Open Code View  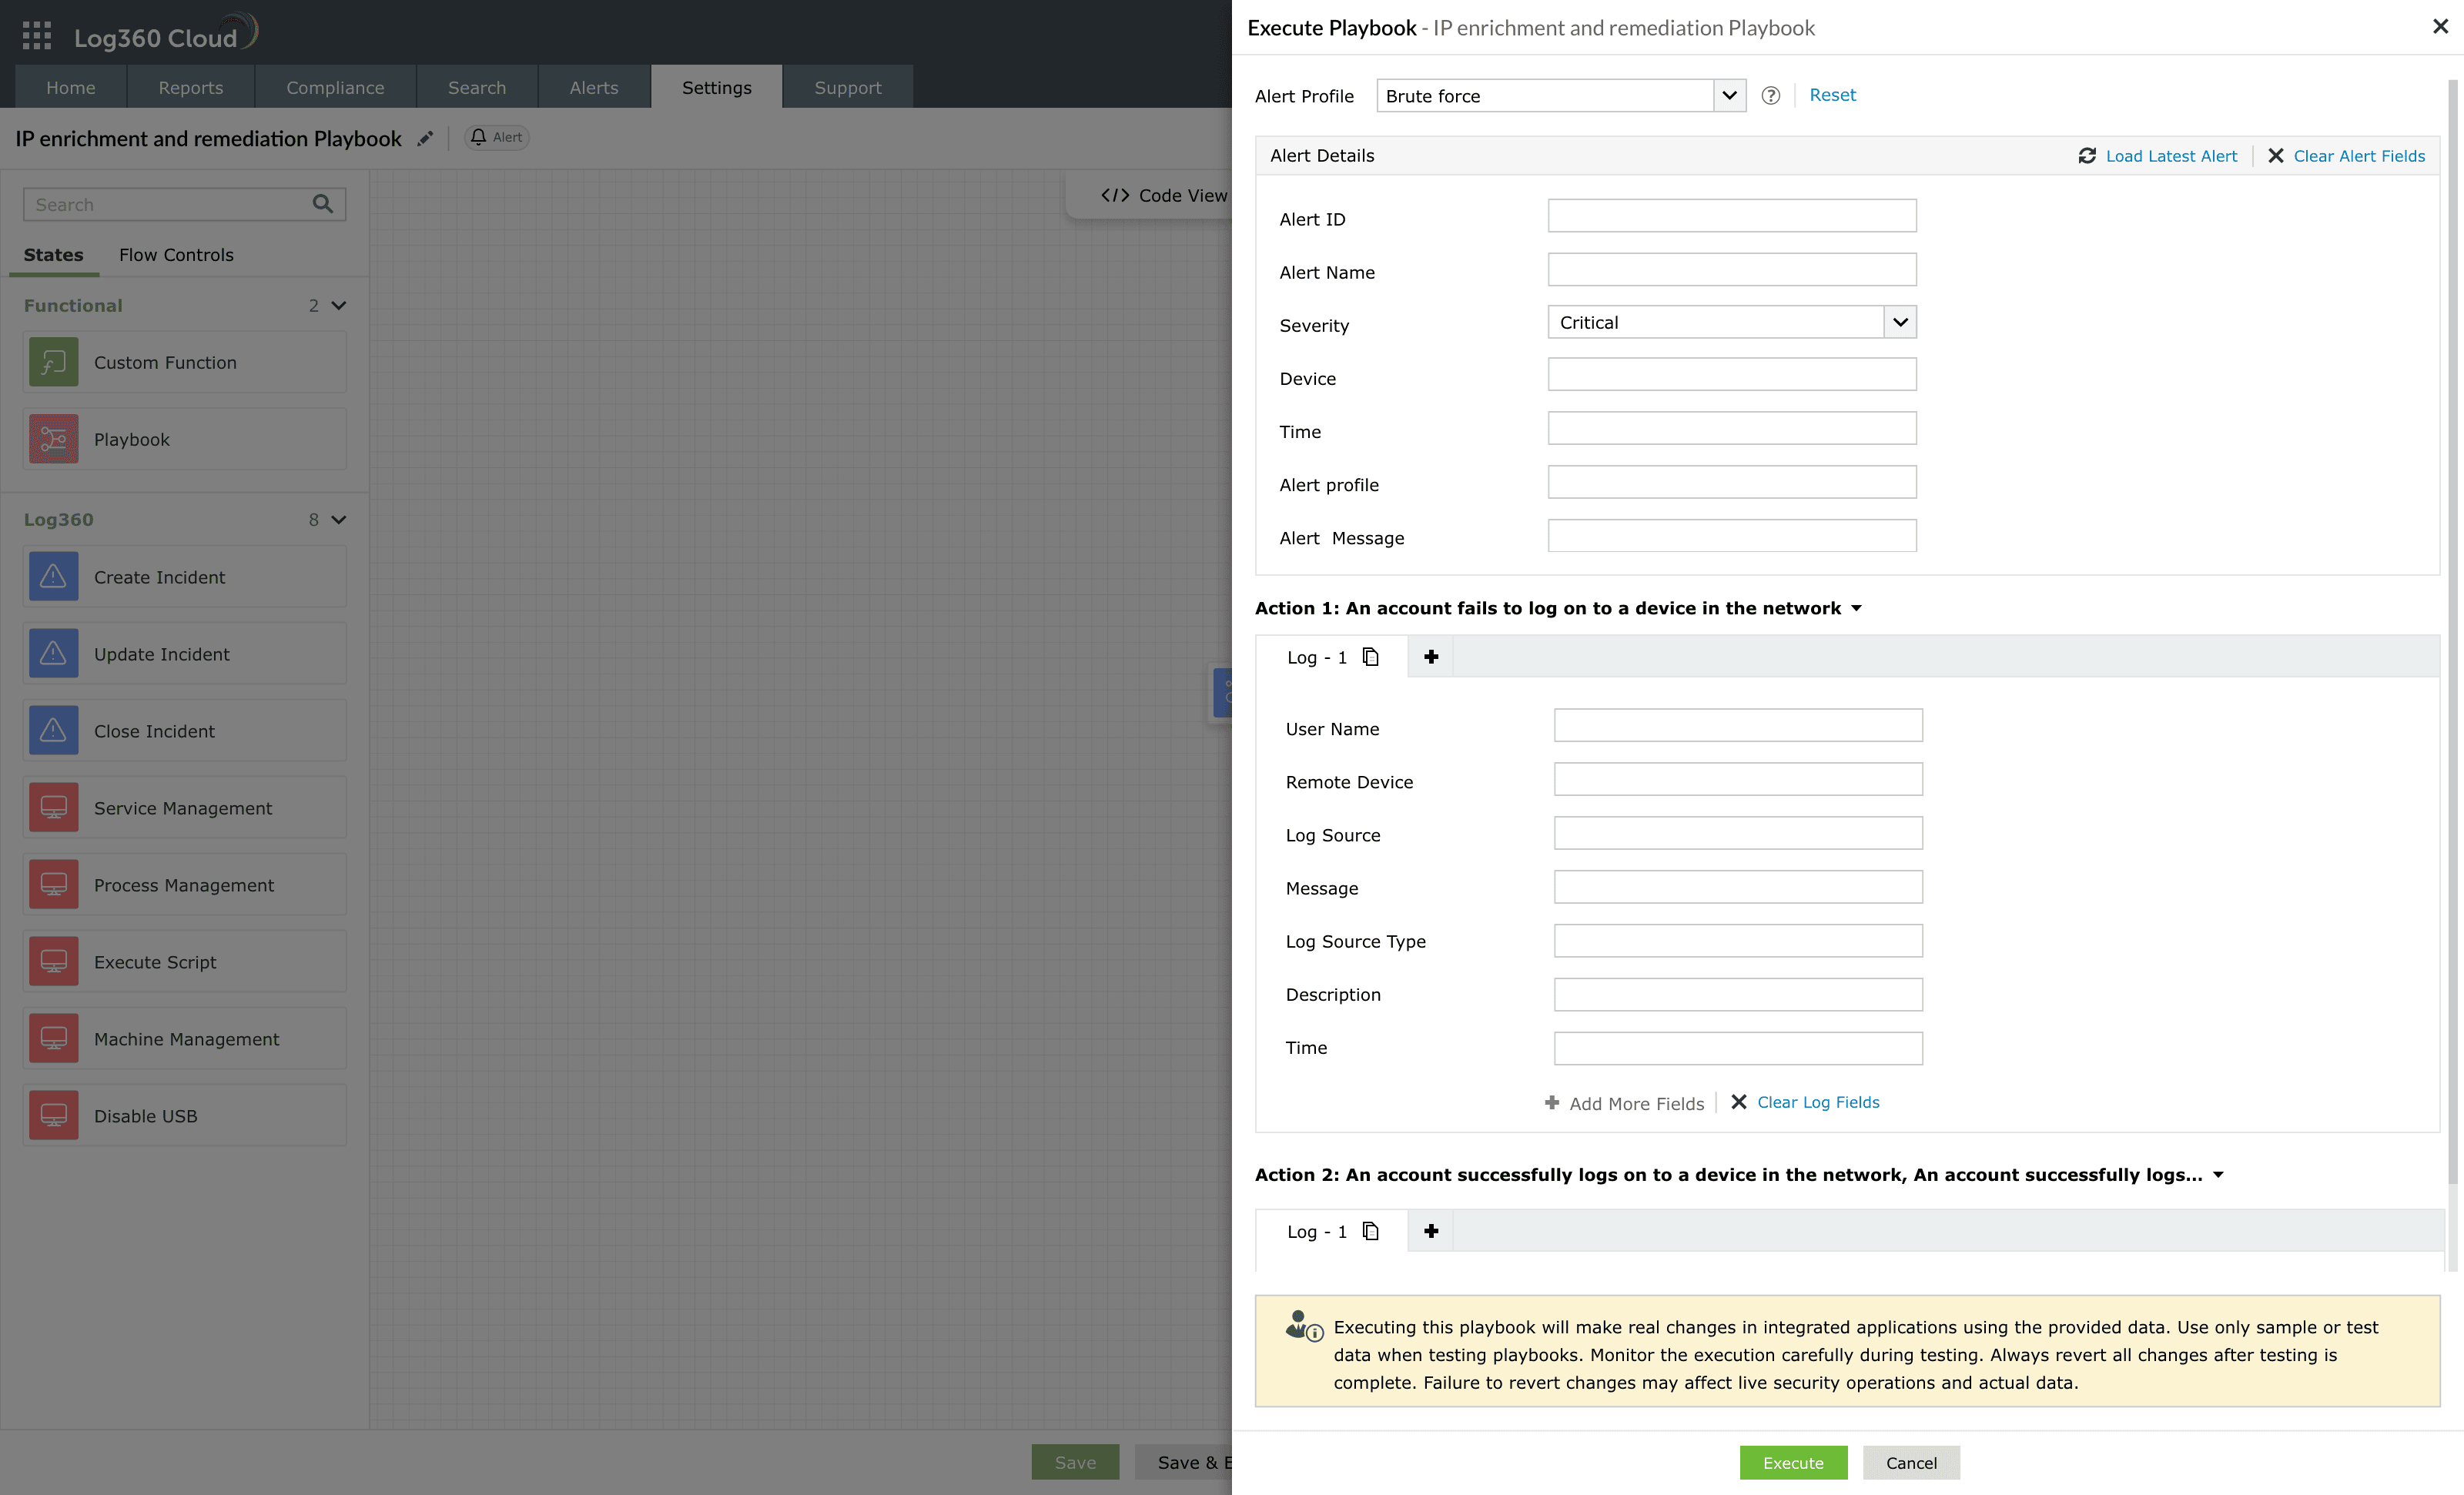pos(1164,195)
